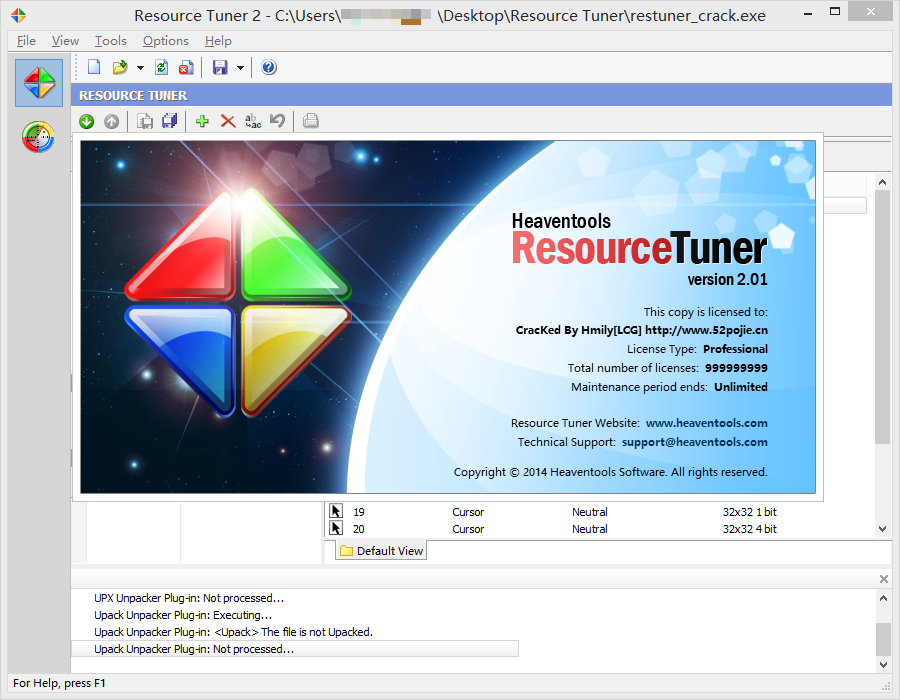Viewport: 900px width, 700px height.
Task: Click the 999999999 licenses value
Action: pos(736,368)
